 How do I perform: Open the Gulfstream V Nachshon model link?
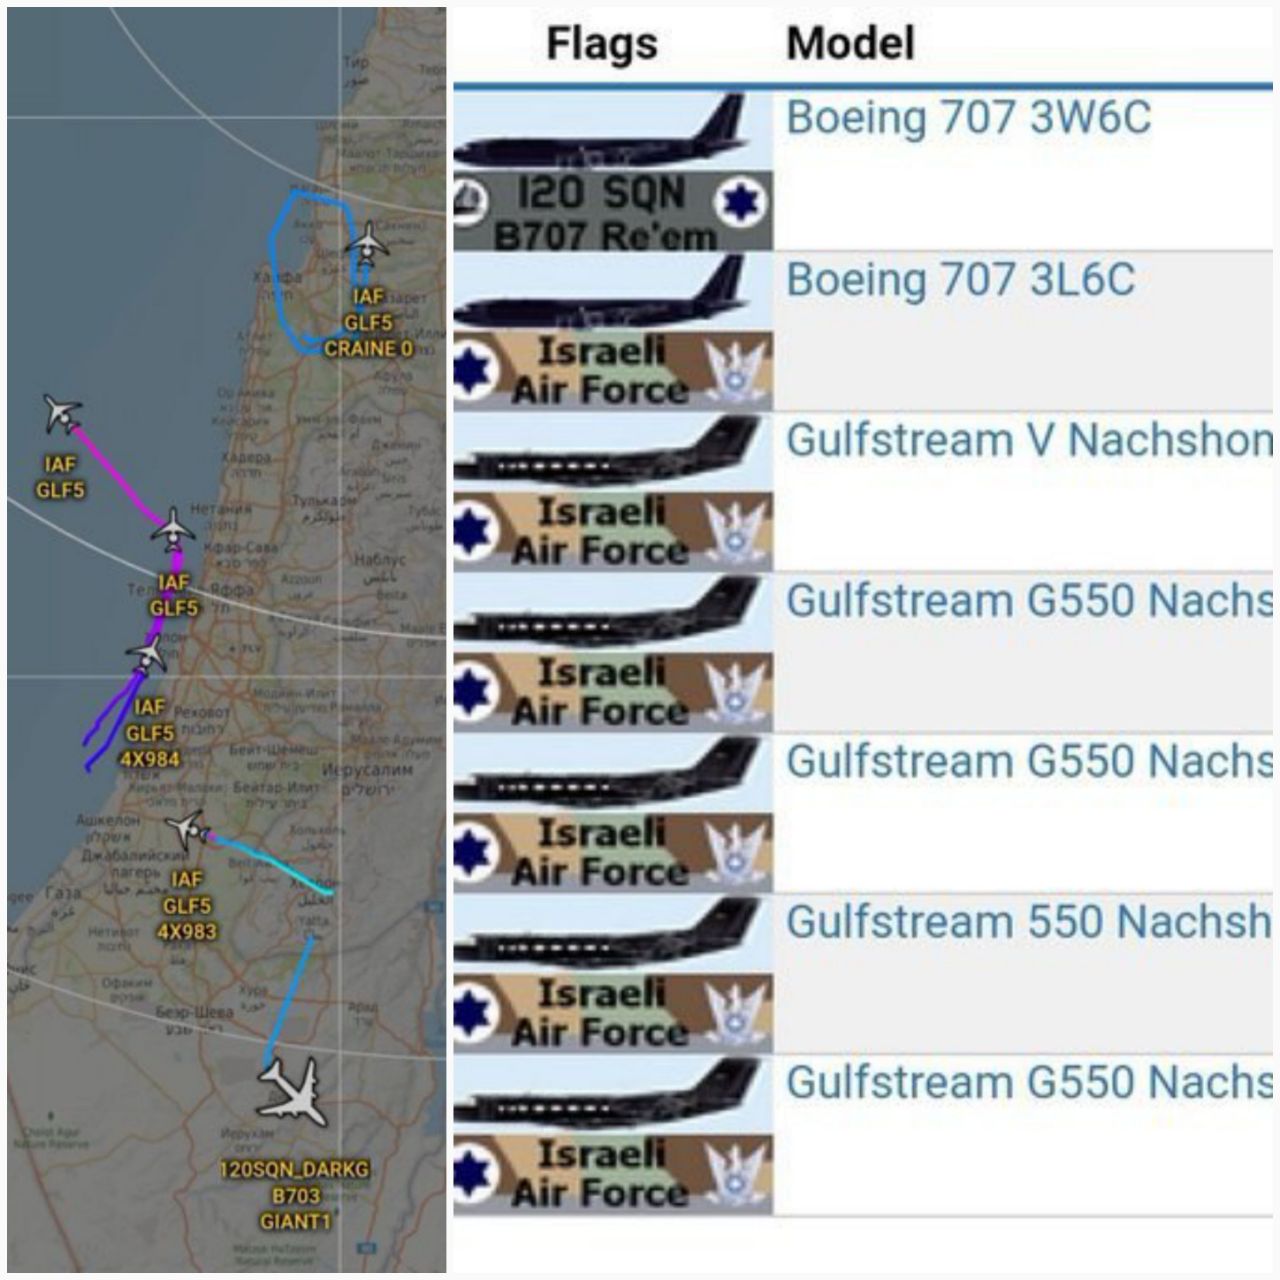1029,440
